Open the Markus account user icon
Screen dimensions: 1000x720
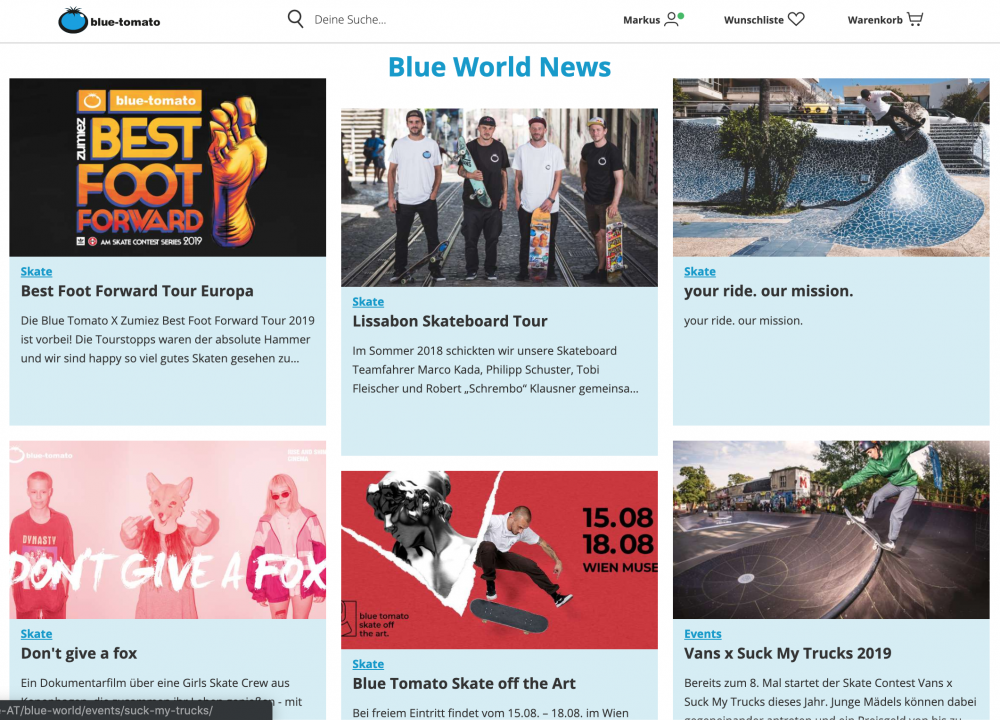[x=672, y=19]
